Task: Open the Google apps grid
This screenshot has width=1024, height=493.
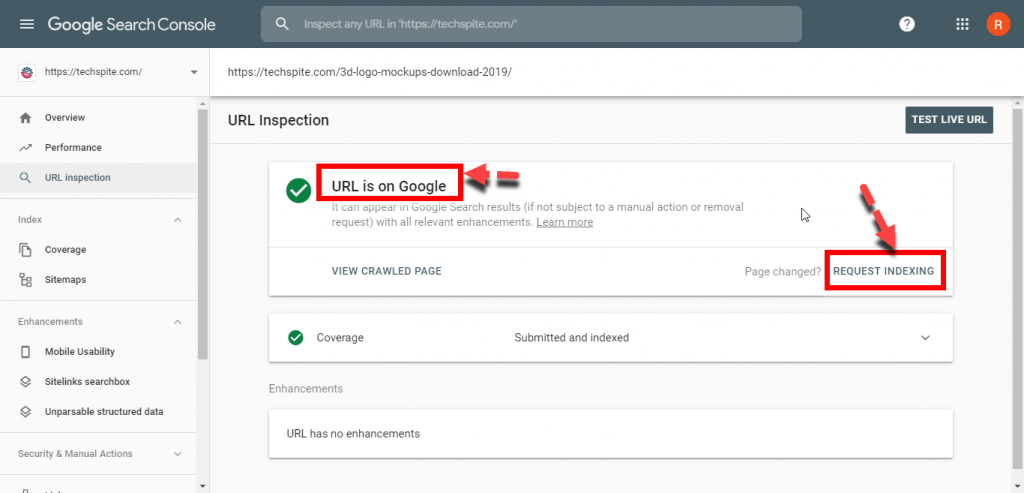Action: coord(962,24)
